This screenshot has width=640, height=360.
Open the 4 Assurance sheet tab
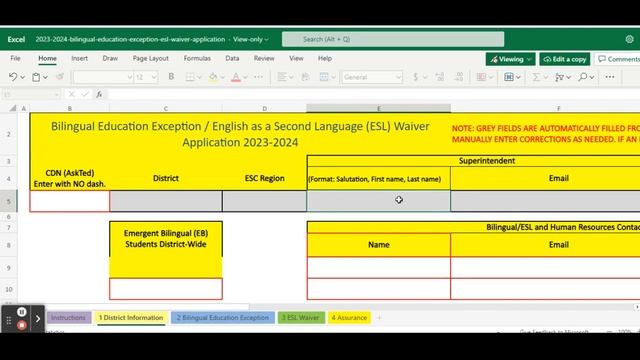pyautogui.click(x=349, y=318)
